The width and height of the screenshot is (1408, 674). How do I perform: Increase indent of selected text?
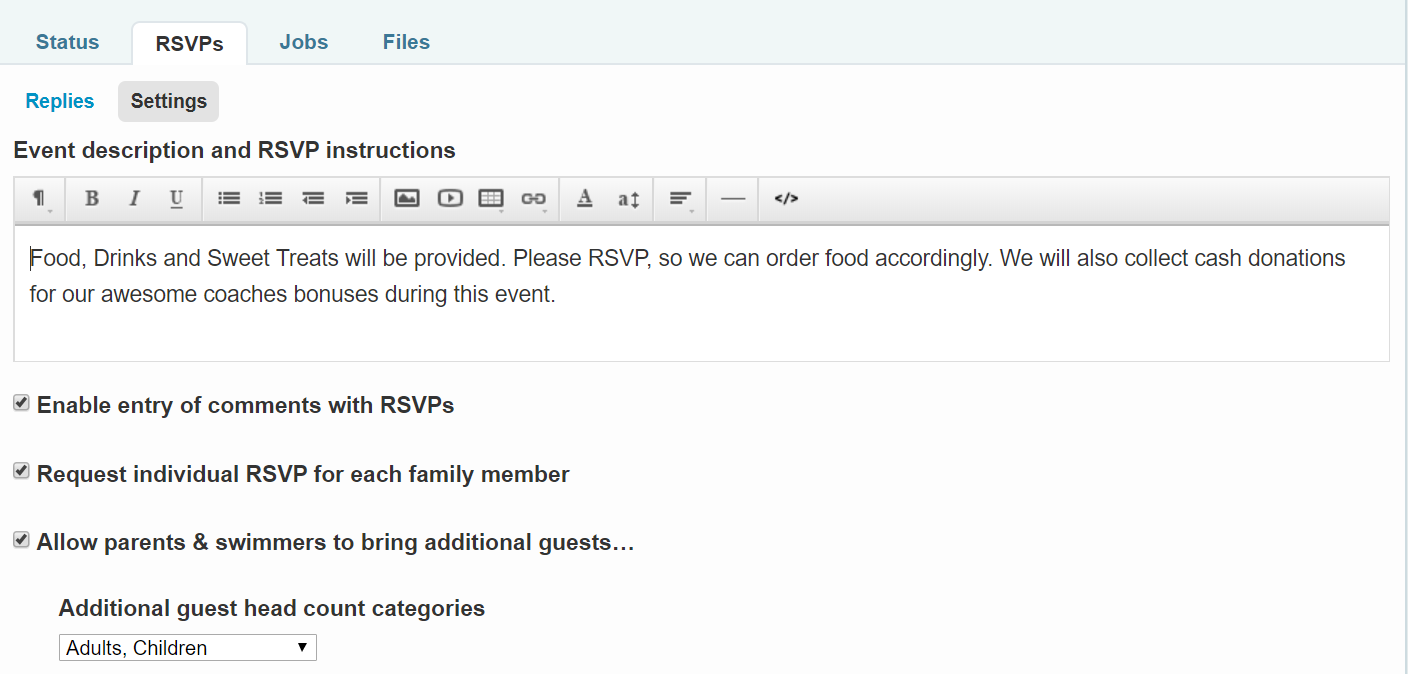click(x=356, y=198)
